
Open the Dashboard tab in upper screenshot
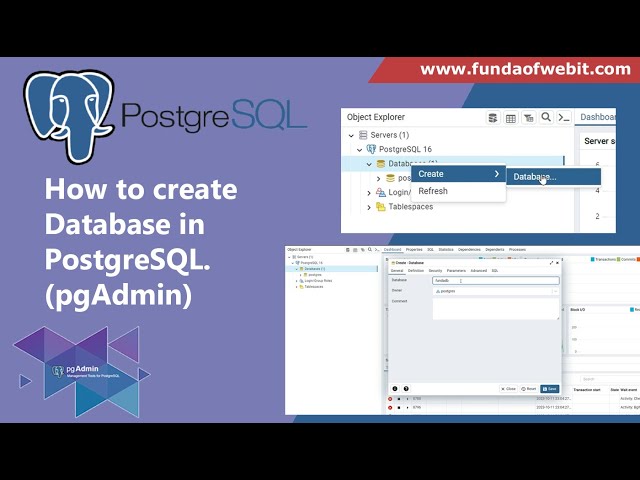coord(597,117)
